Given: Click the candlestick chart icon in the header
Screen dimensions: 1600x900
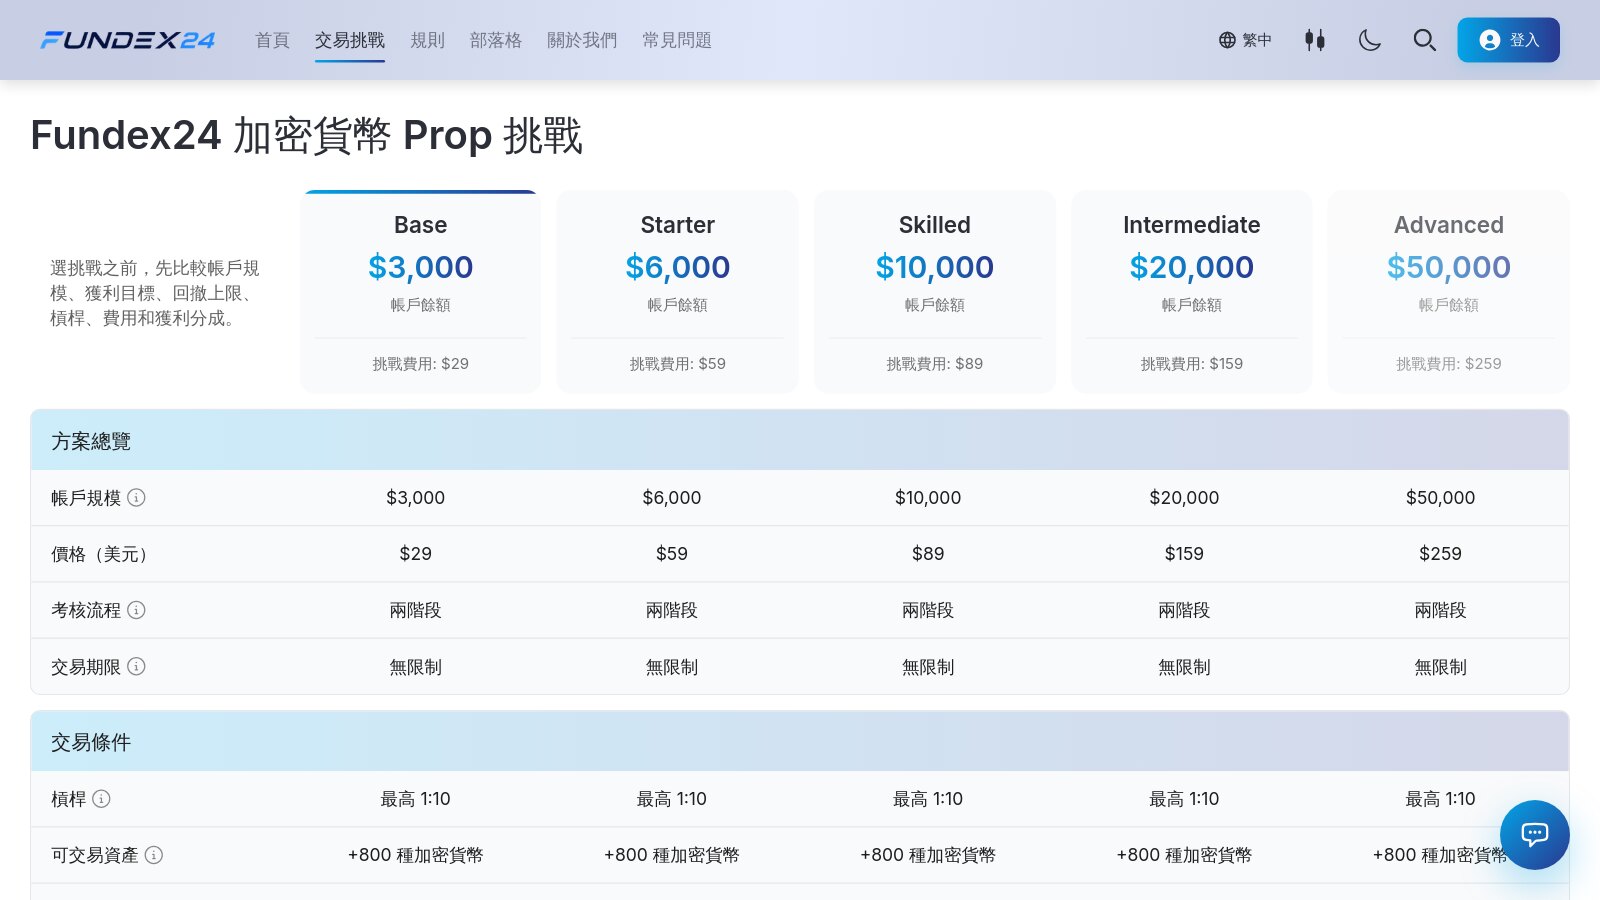Looking at the screenshot, I should 1315,40.
